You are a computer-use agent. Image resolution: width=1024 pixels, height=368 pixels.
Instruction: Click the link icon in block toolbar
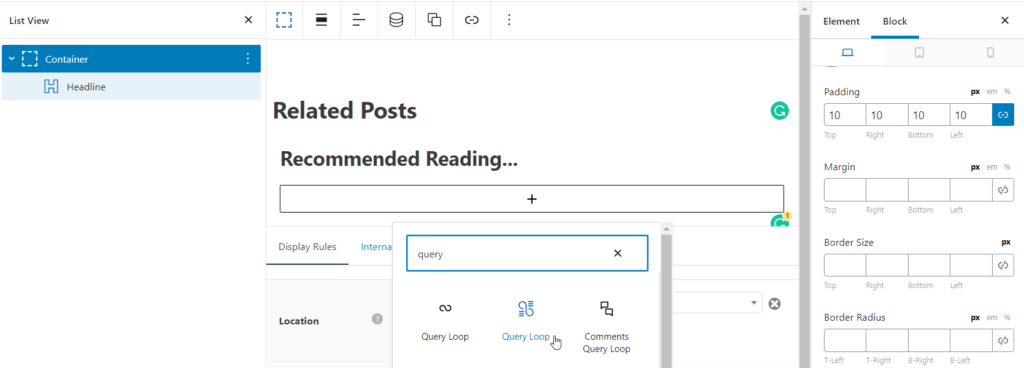[x=472, y=20]
